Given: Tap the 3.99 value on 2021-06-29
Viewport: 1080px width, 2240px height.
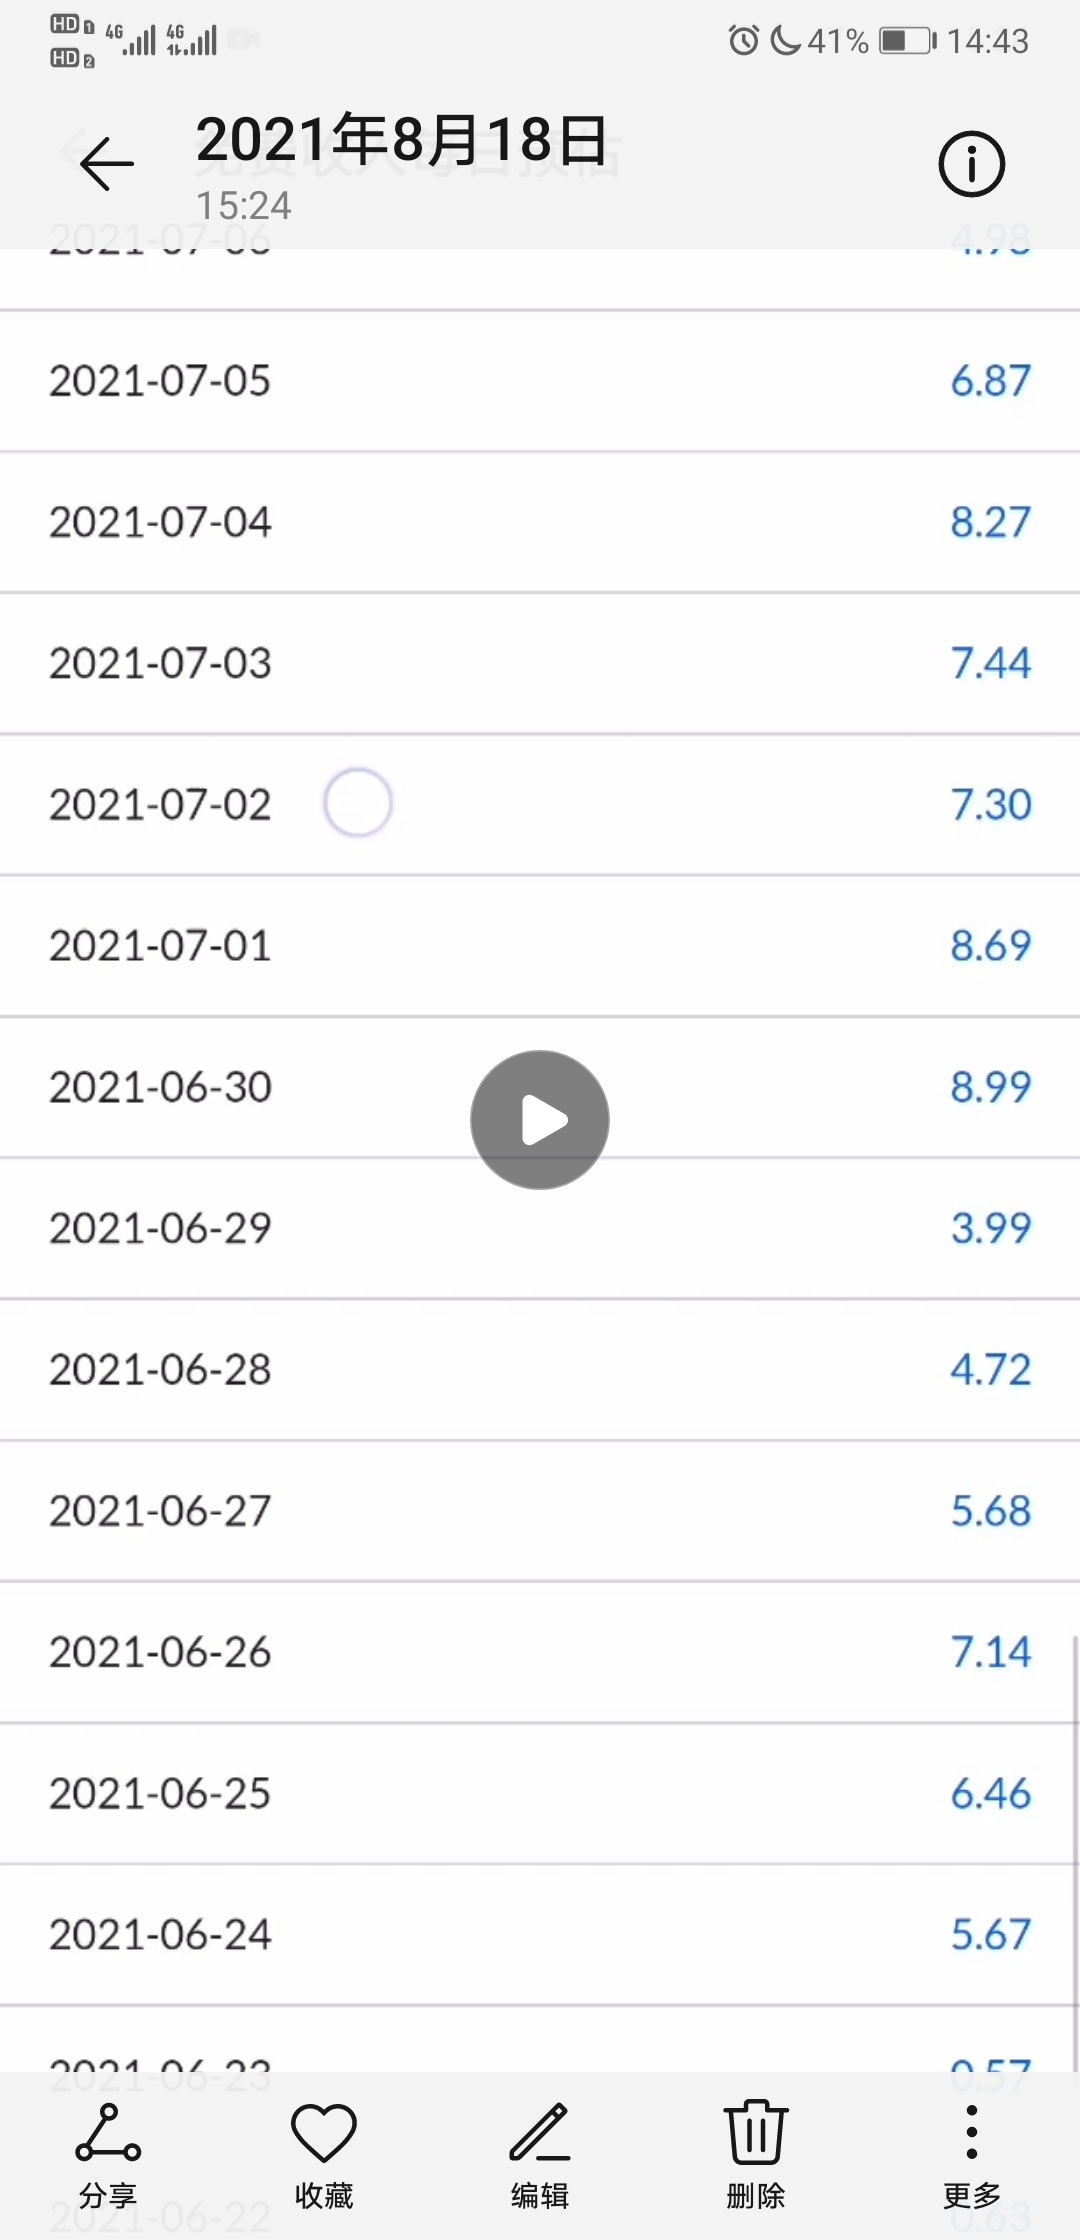Looking at the screenshot, I should tap(990, 1228).
